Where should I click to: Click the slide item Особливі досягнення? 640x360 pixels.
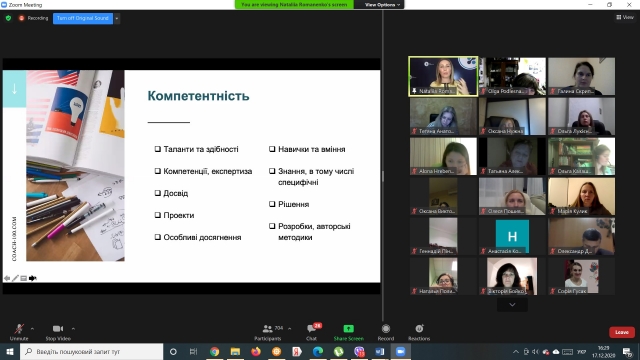tap(202, 238)
